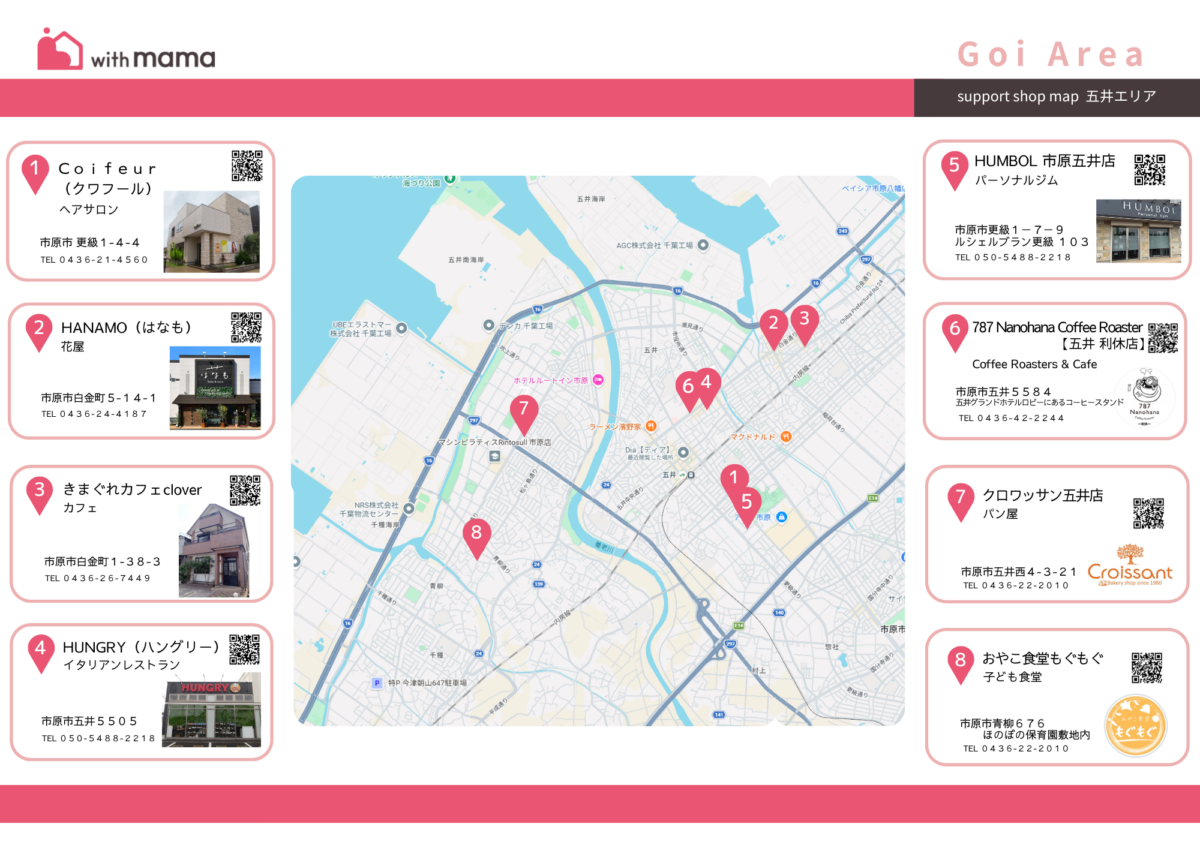Select map pin number 5 on the map
Screen dimensions: 1200x848
tap(745, 507)
